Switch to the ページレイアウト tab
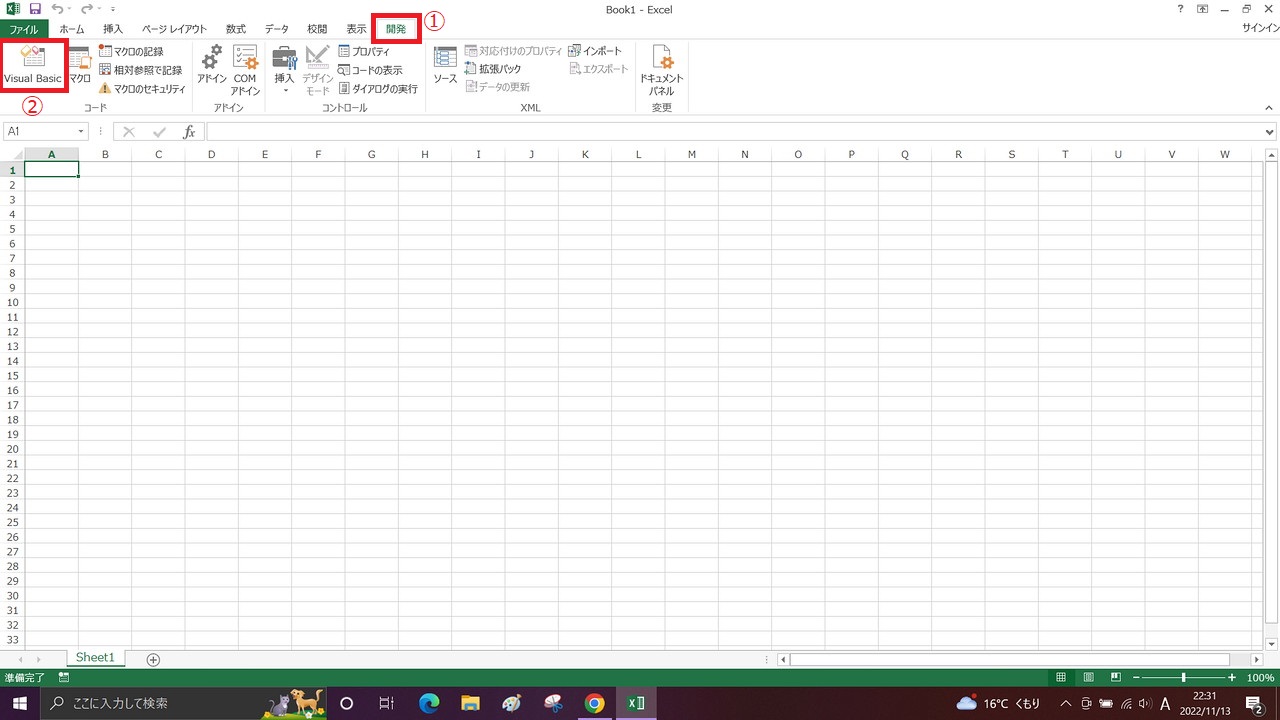Image resolution: width=1280 pixels, height=720 pixels. (x=174, y=29)
